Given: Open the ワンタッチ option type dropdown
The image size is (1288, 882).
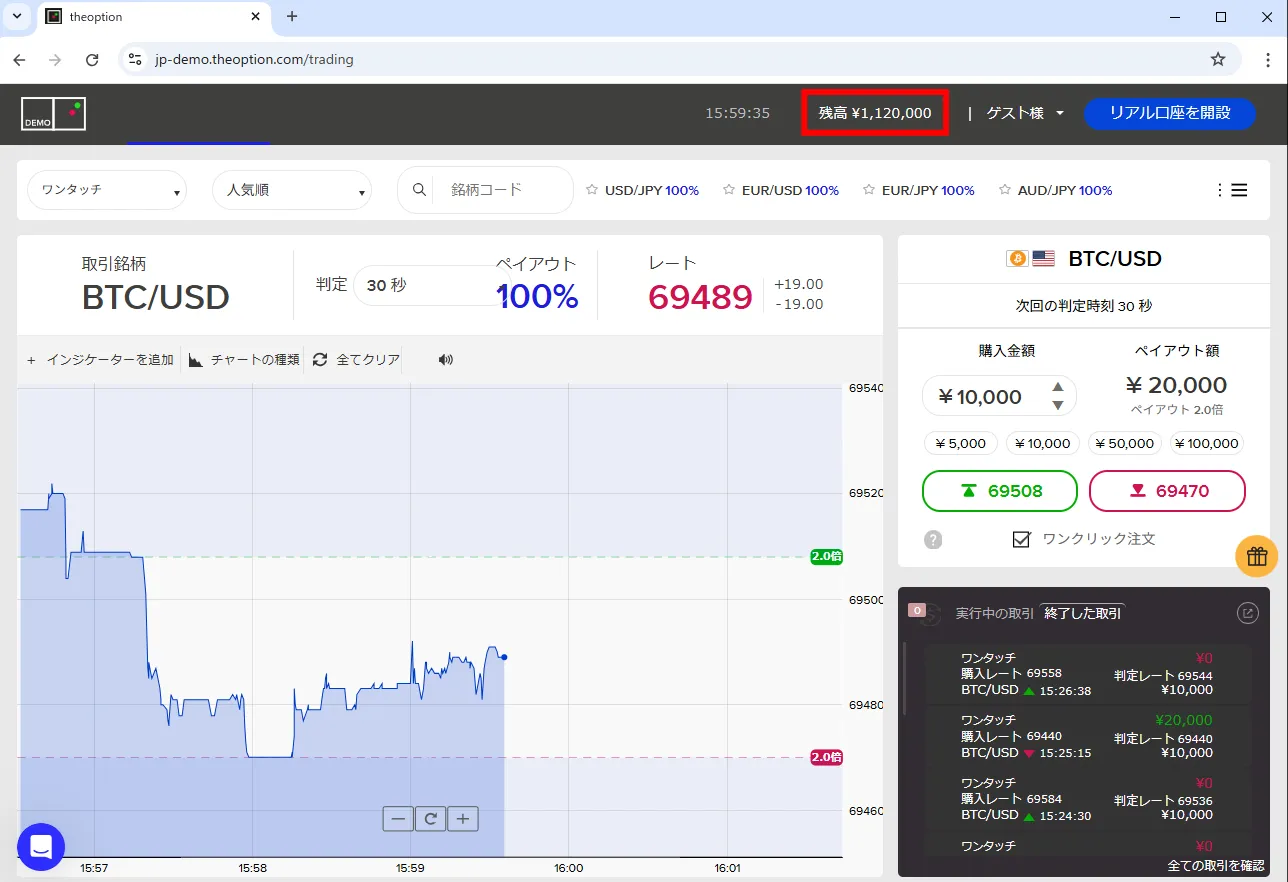Looking at the screenshot, I should coord(107,190).
